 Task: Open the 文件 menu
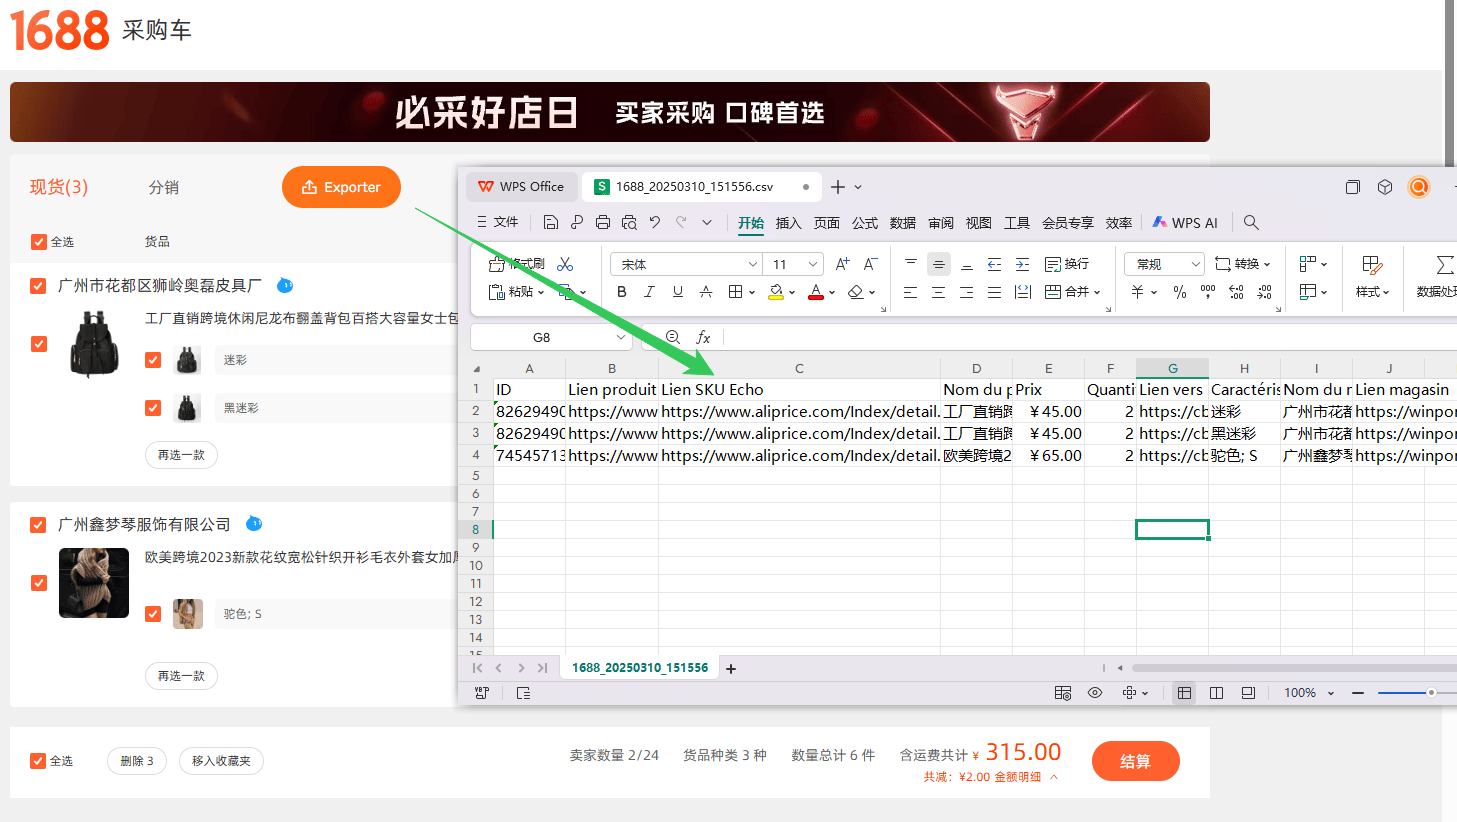coord(498,222)
